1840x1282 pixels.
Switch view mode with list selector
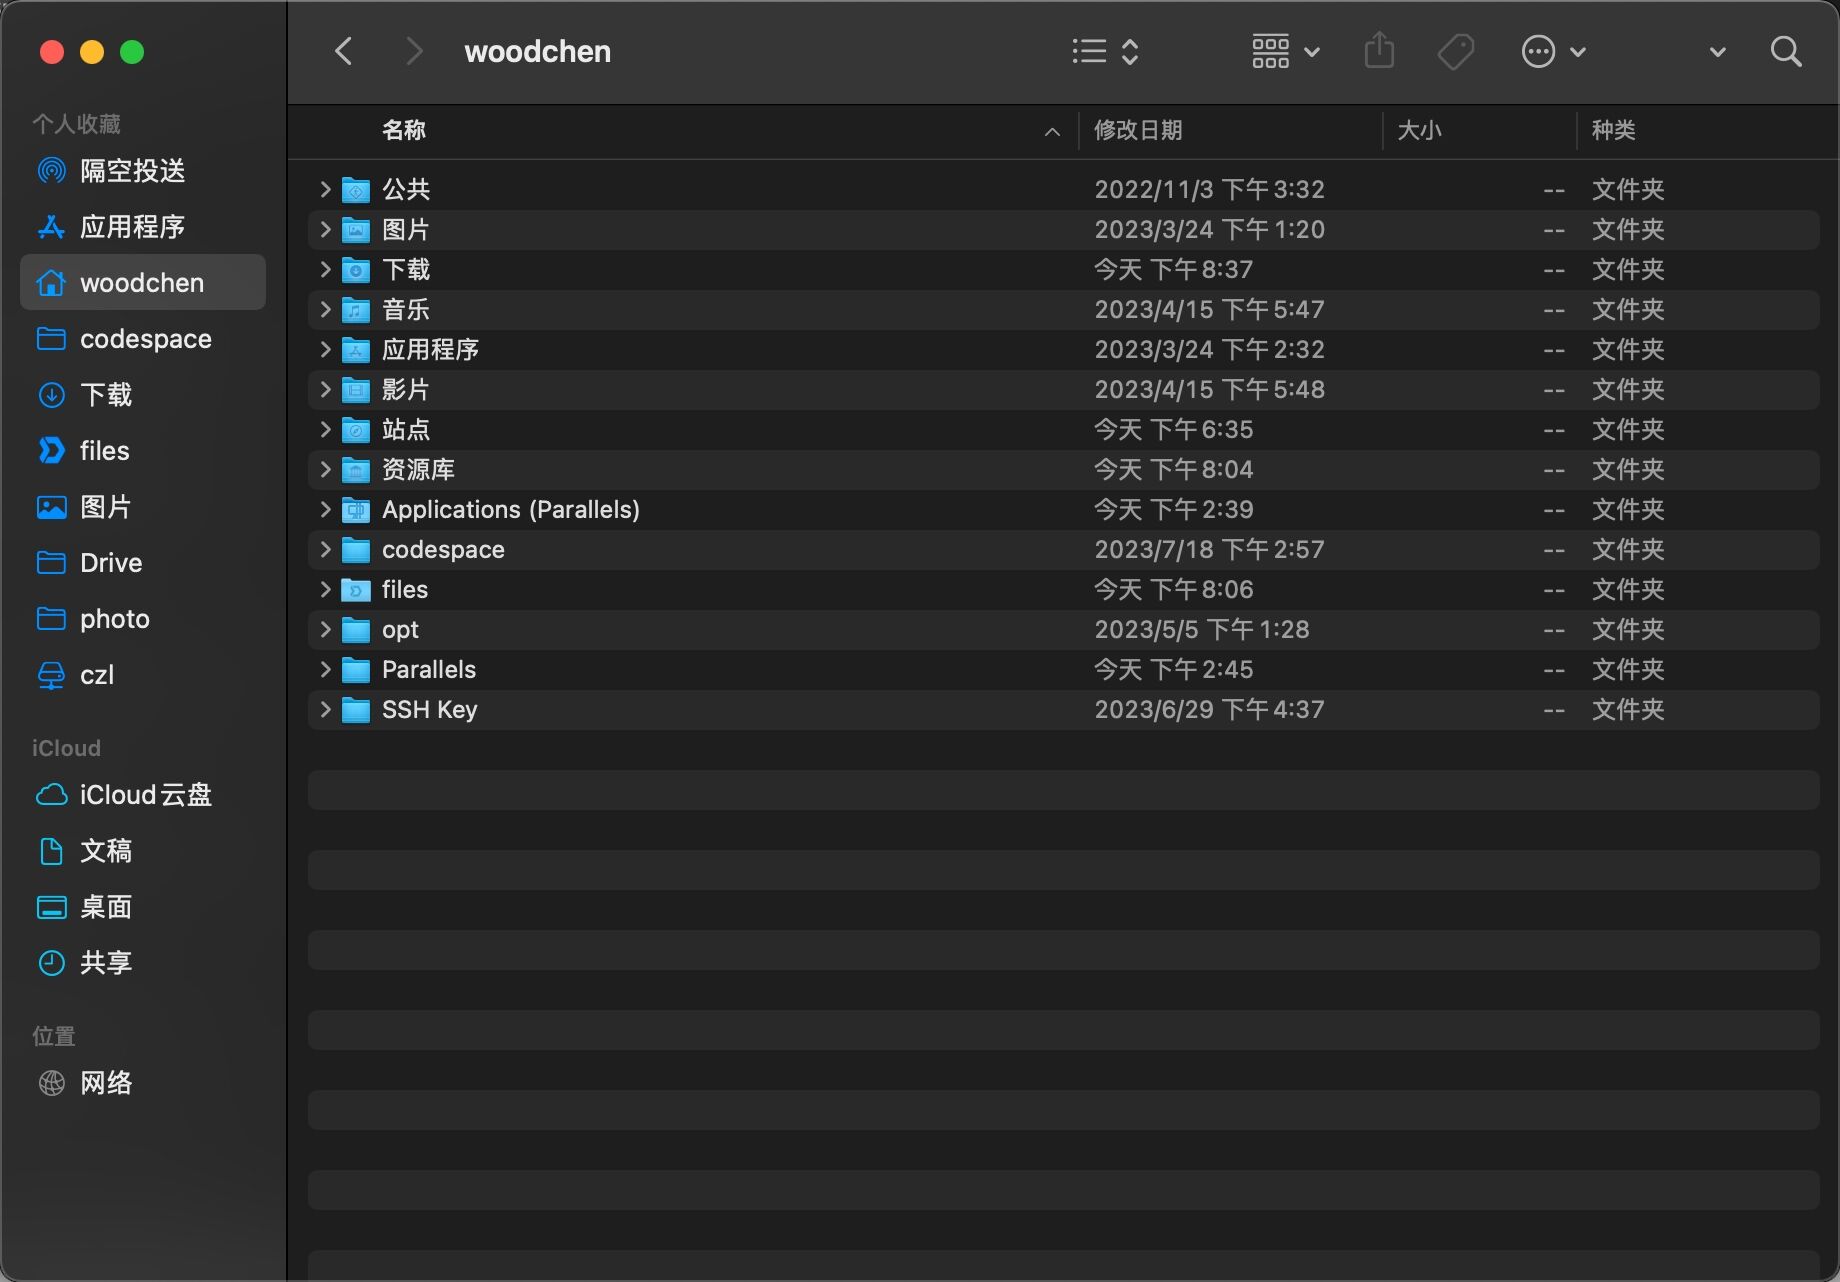pos(1105,52)
